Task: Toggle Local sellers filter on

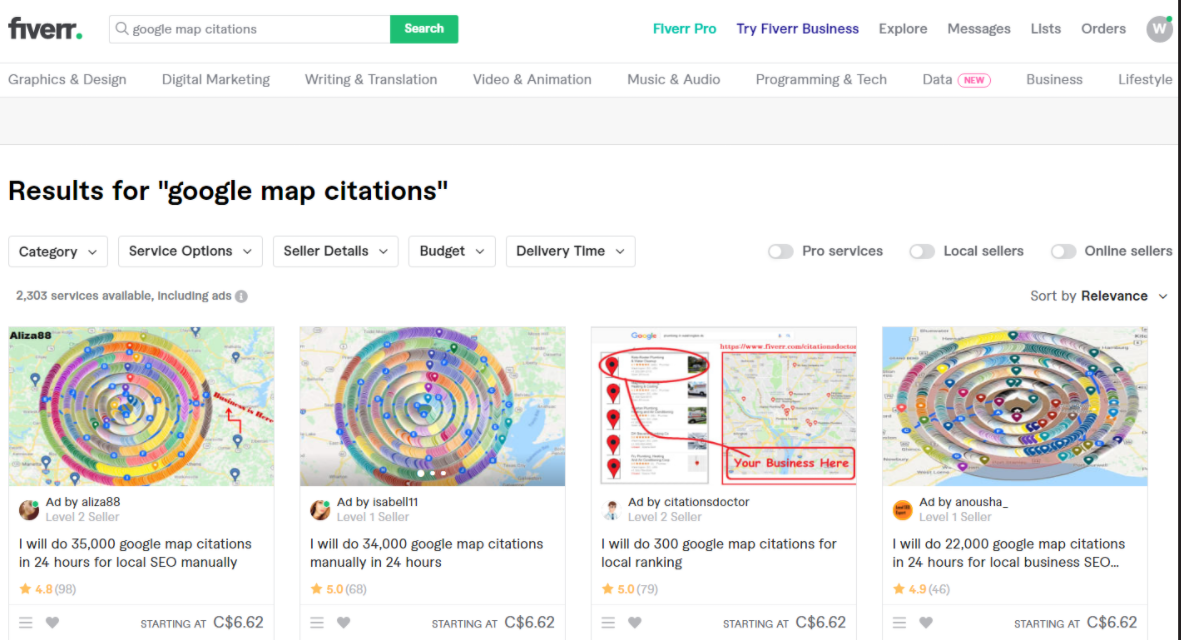Action: coord(921,252)
